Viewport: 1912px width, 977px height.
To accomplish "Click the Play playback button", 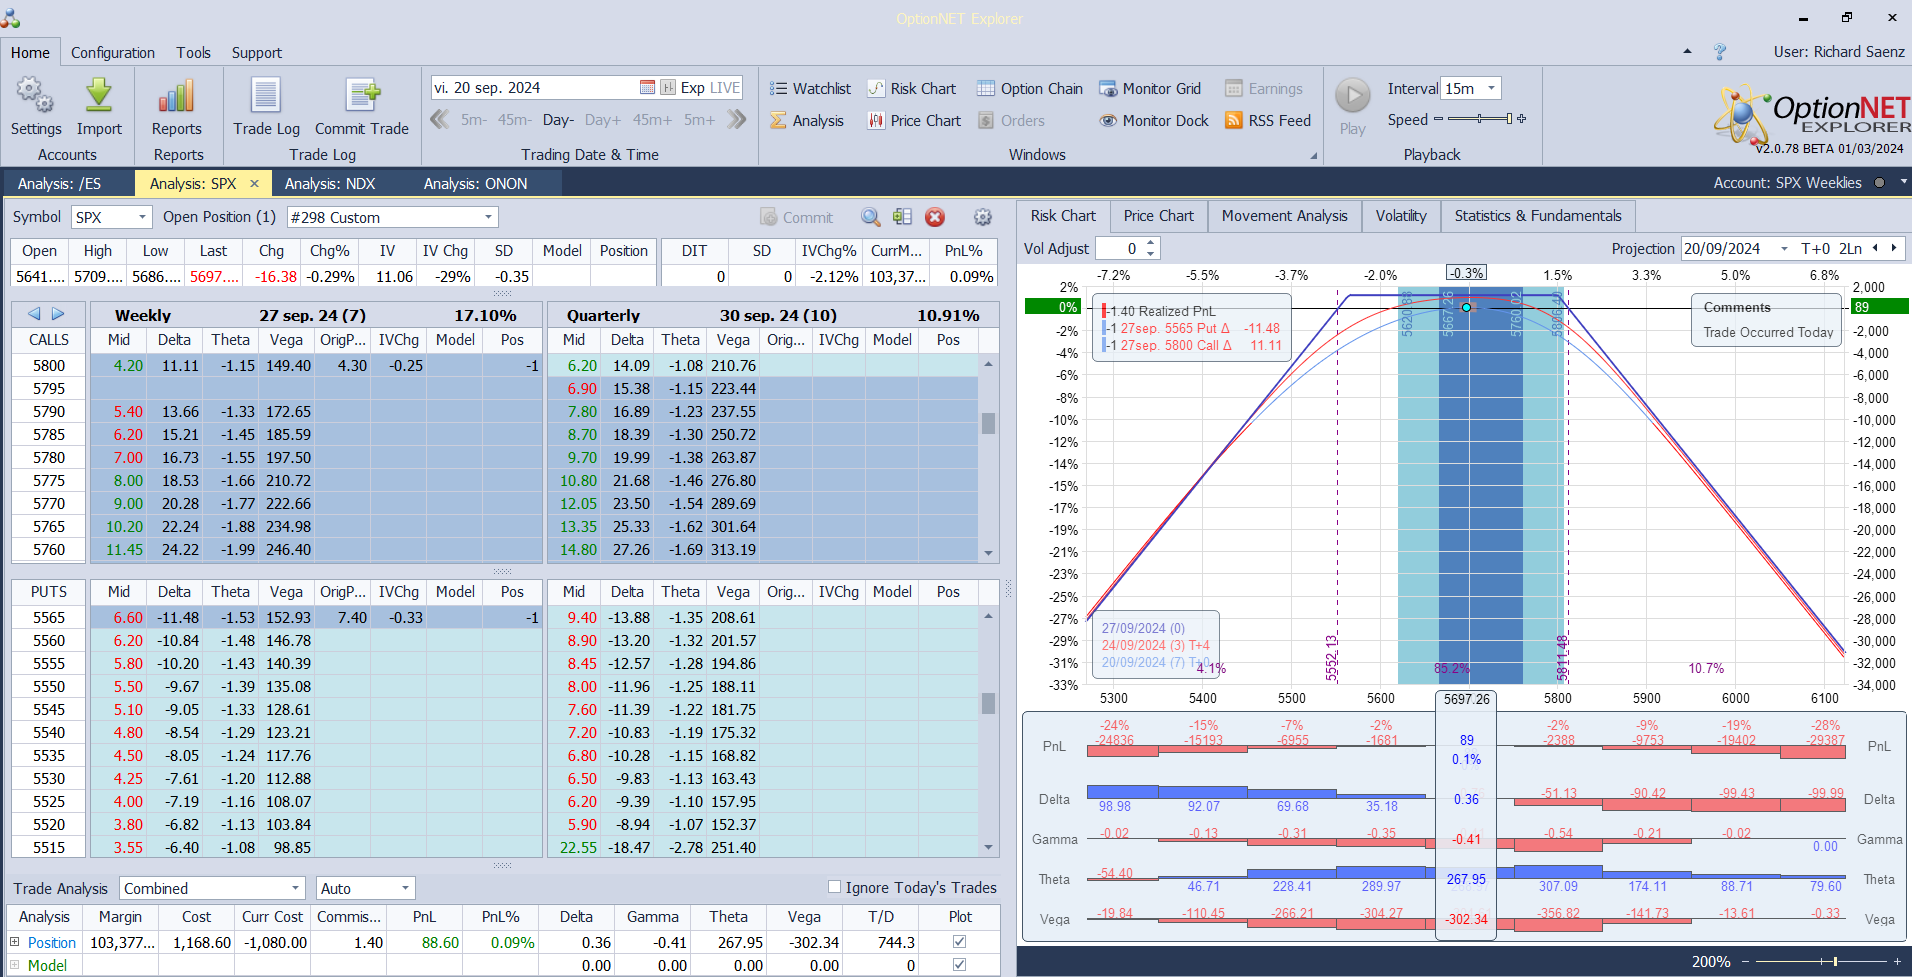I will click(x=1353, y=96).
